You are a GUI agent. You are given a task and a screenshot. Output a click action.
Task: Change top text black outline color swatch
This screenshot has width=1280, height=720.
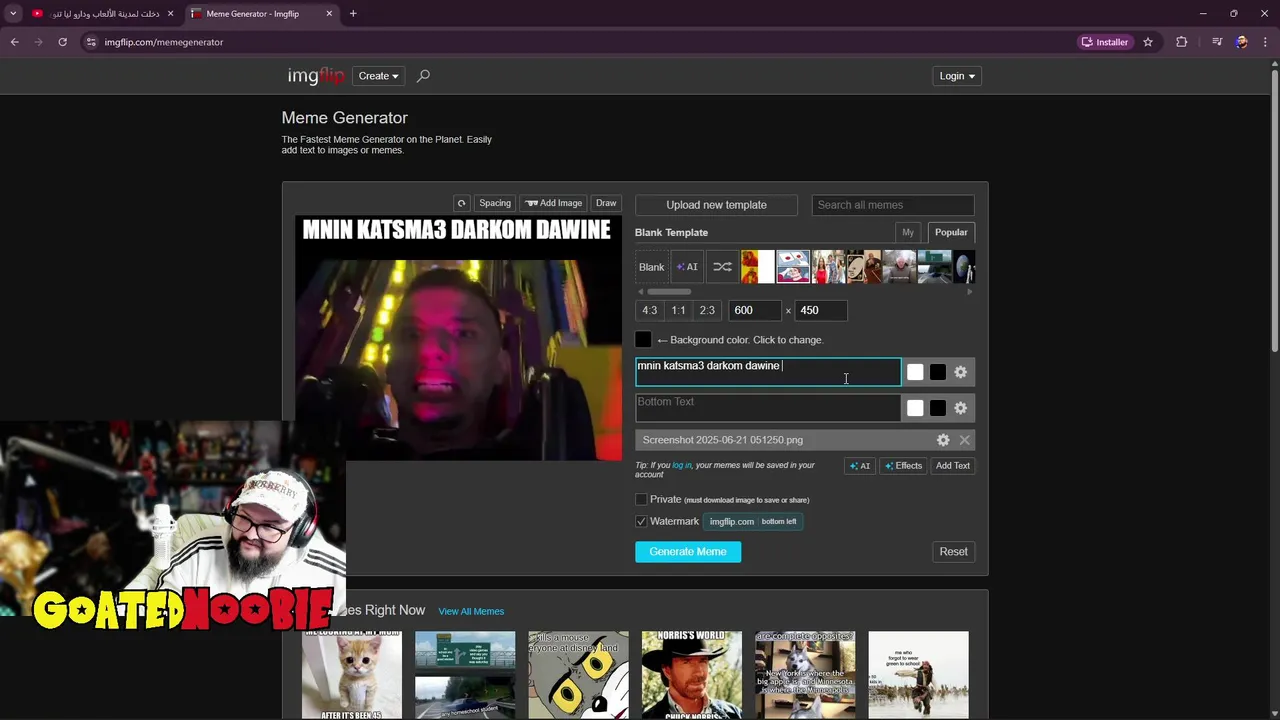[937, 372]
